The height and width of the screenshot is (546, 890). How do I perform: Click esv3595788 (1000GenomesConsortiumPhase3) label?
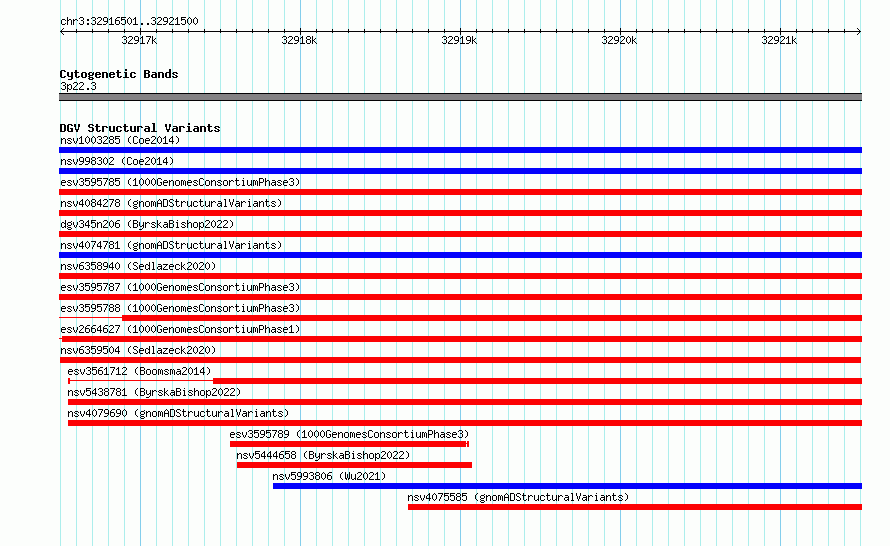tap(180, 308)
